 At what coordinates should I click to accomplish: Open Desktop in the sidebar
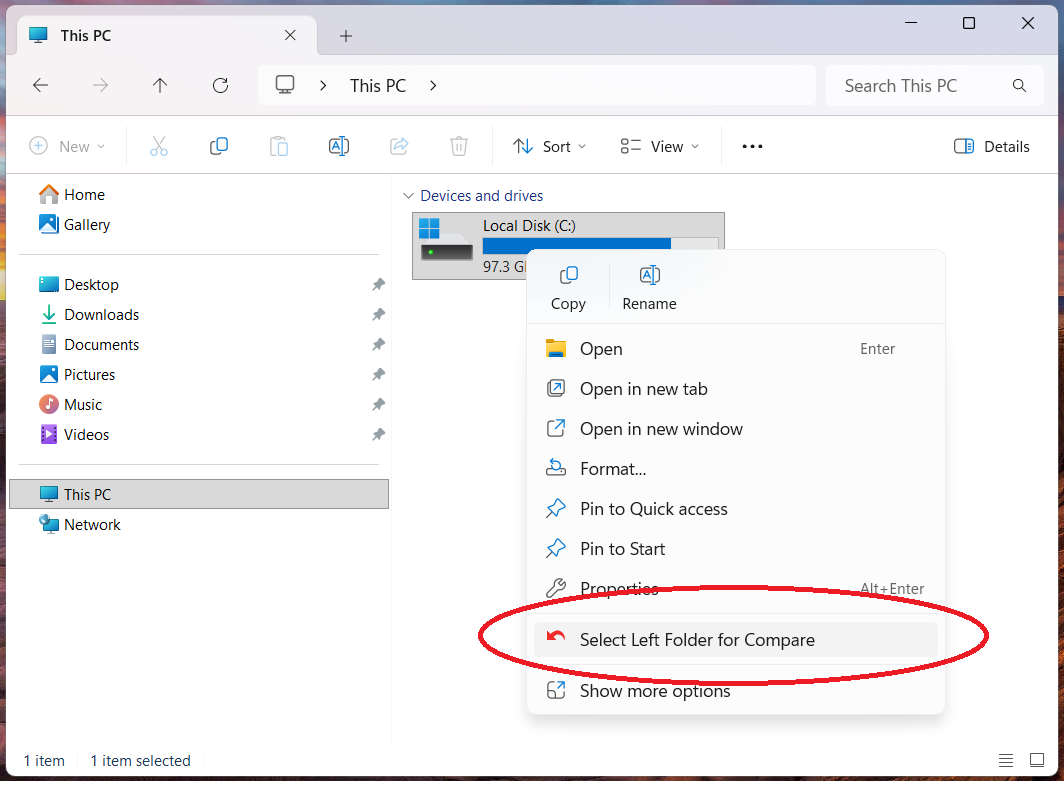coord(79,284)
